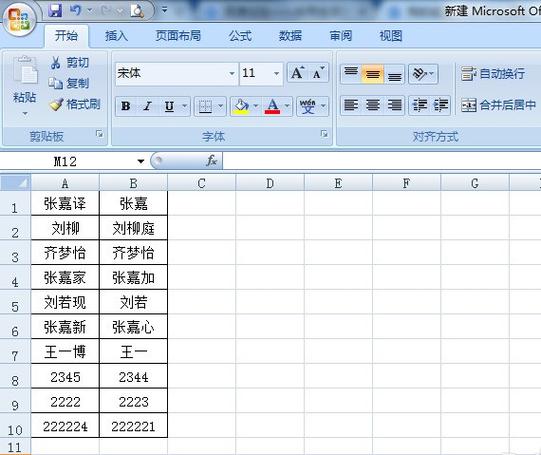Viewport: 541px width, 455px height.
Task: Apply the red font color A
Action: tap(272, 106)
